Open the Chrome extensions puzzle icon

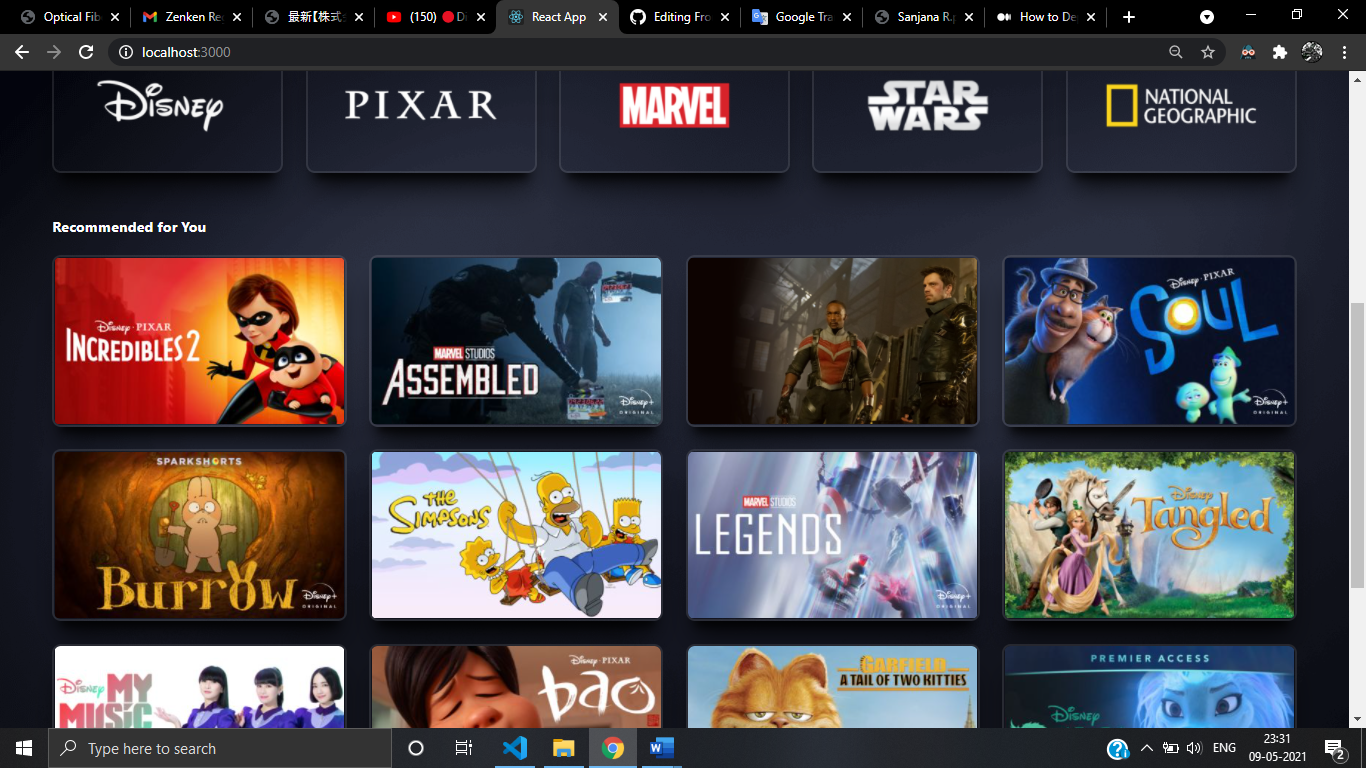pyautogui.click(x=1281, y=53)
